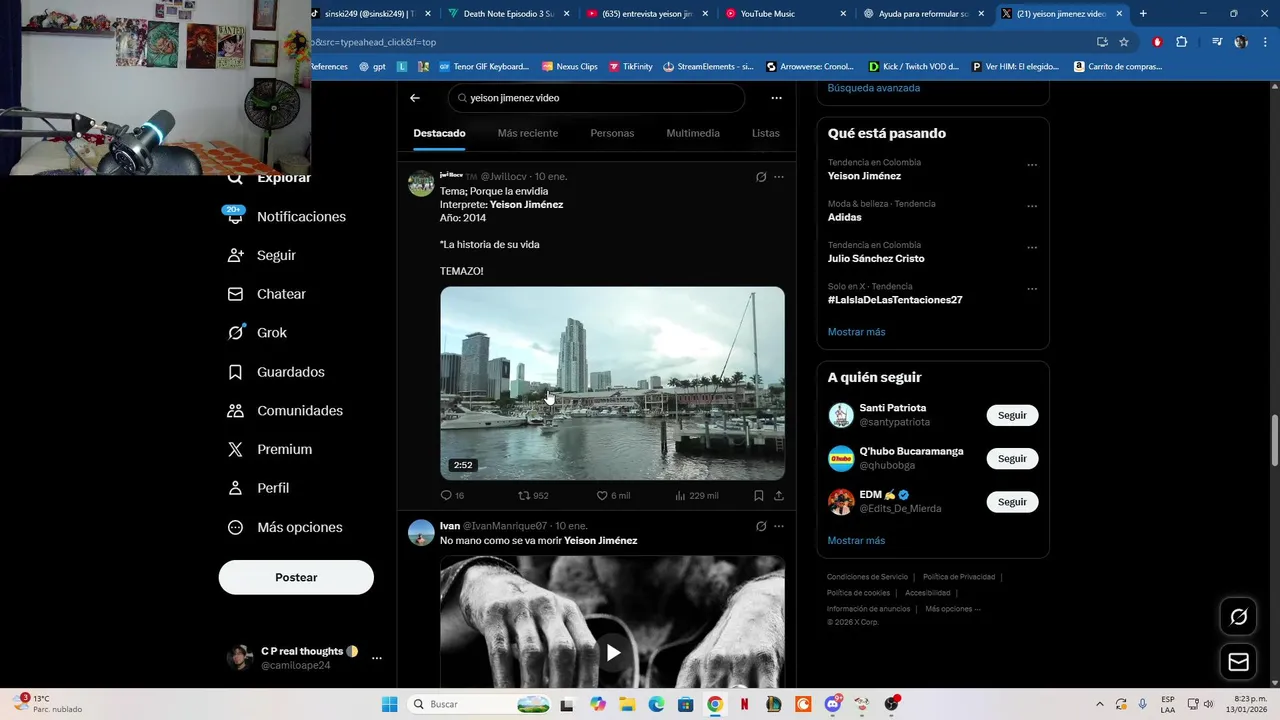Open the browser extensions puzzle icon

coord(1181,42)
